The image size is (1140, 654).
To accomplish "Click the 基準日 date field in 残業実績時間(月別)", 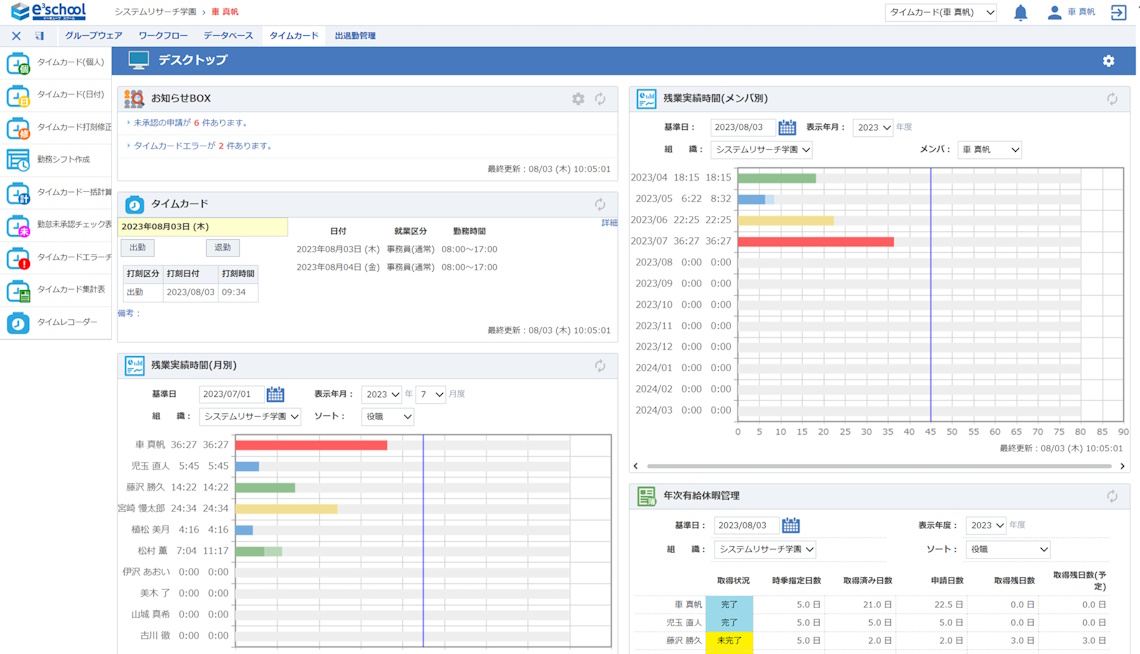I will coord(231,395).
